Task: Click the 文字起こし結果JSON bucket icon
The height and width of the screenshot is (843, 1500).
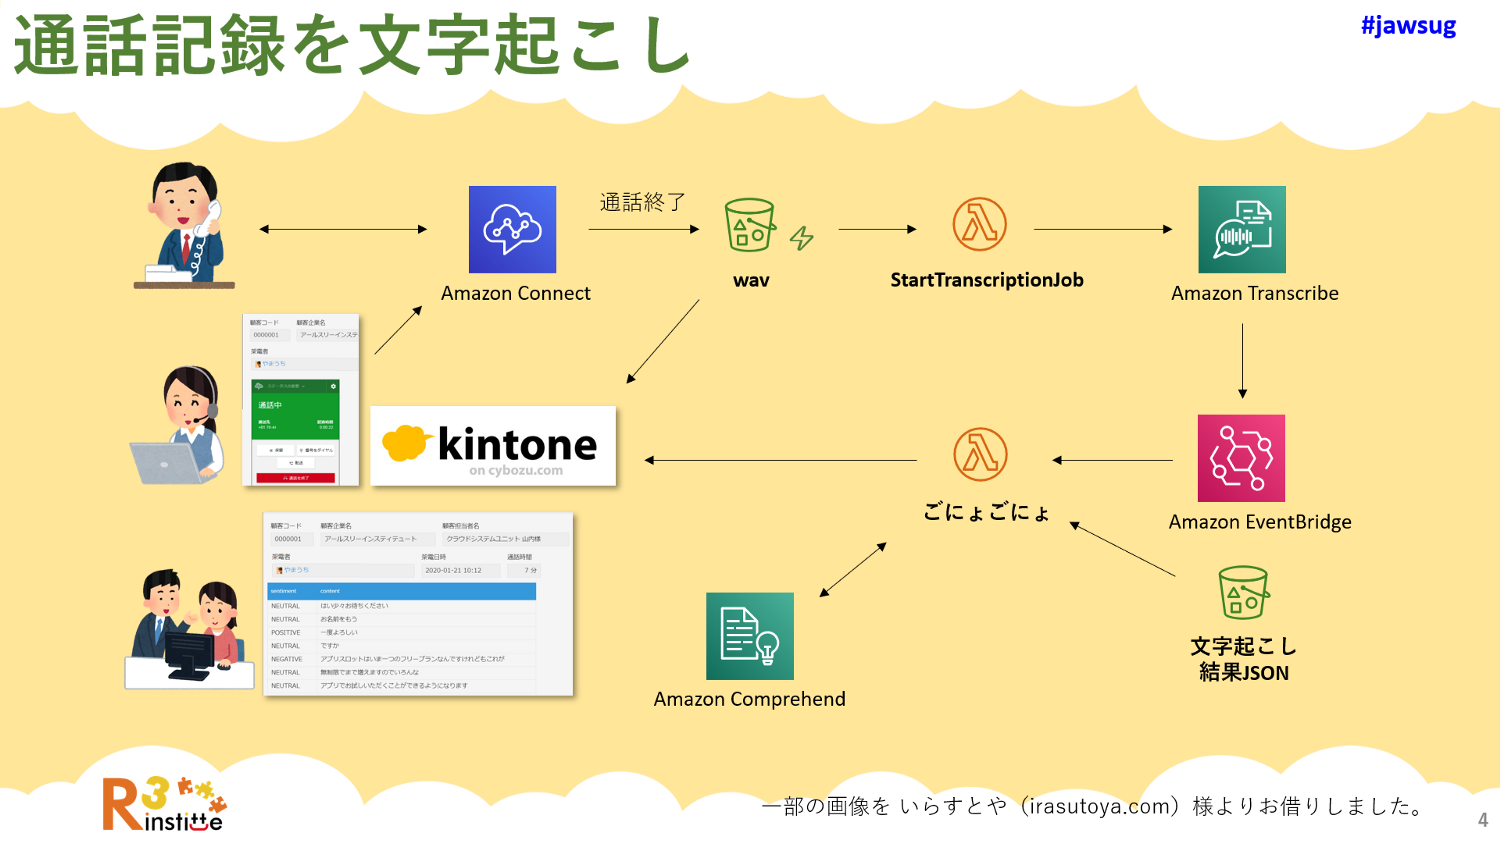Action: point(1243,593)
